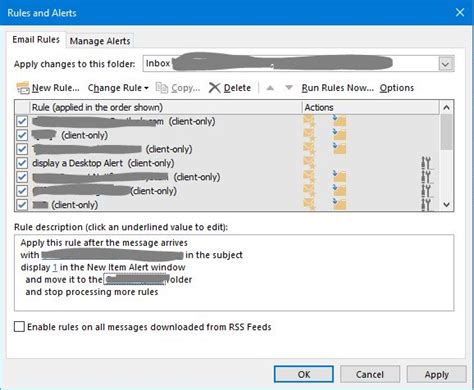Viewport: 474px width, 390px height.
Task: Click rule list scrollbar up arrow
Action: point(446,107)
